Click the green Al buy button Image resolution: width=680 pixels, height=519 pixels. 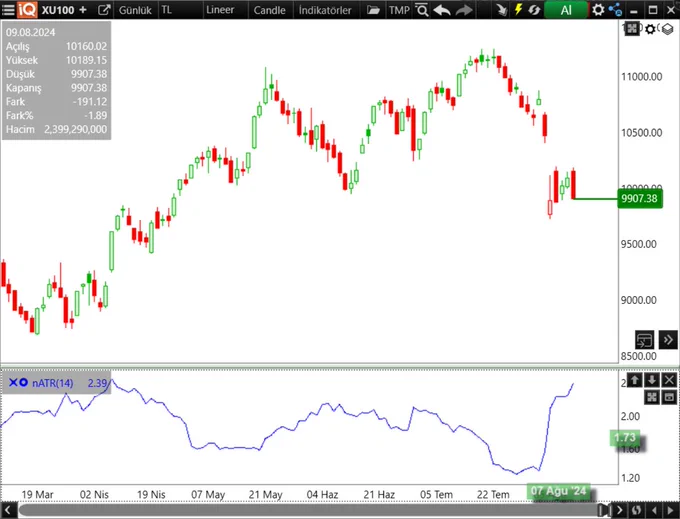click(566, 10)
